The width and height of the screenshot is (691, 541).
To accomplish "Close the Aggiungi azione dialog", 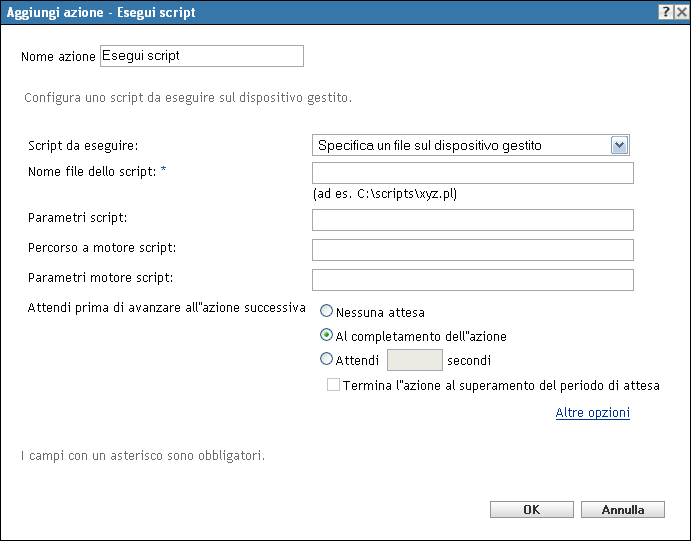I will [679, 11].
